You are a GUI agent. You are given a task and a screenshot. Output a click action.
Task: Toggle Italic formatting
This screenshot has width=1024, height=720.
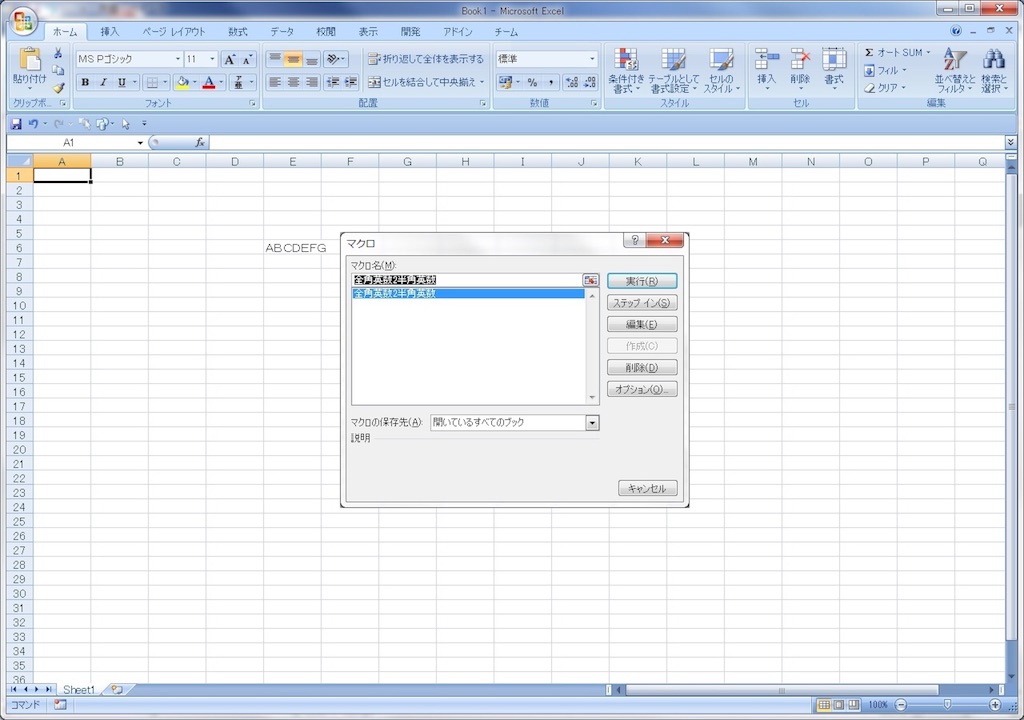coord(103,82)
